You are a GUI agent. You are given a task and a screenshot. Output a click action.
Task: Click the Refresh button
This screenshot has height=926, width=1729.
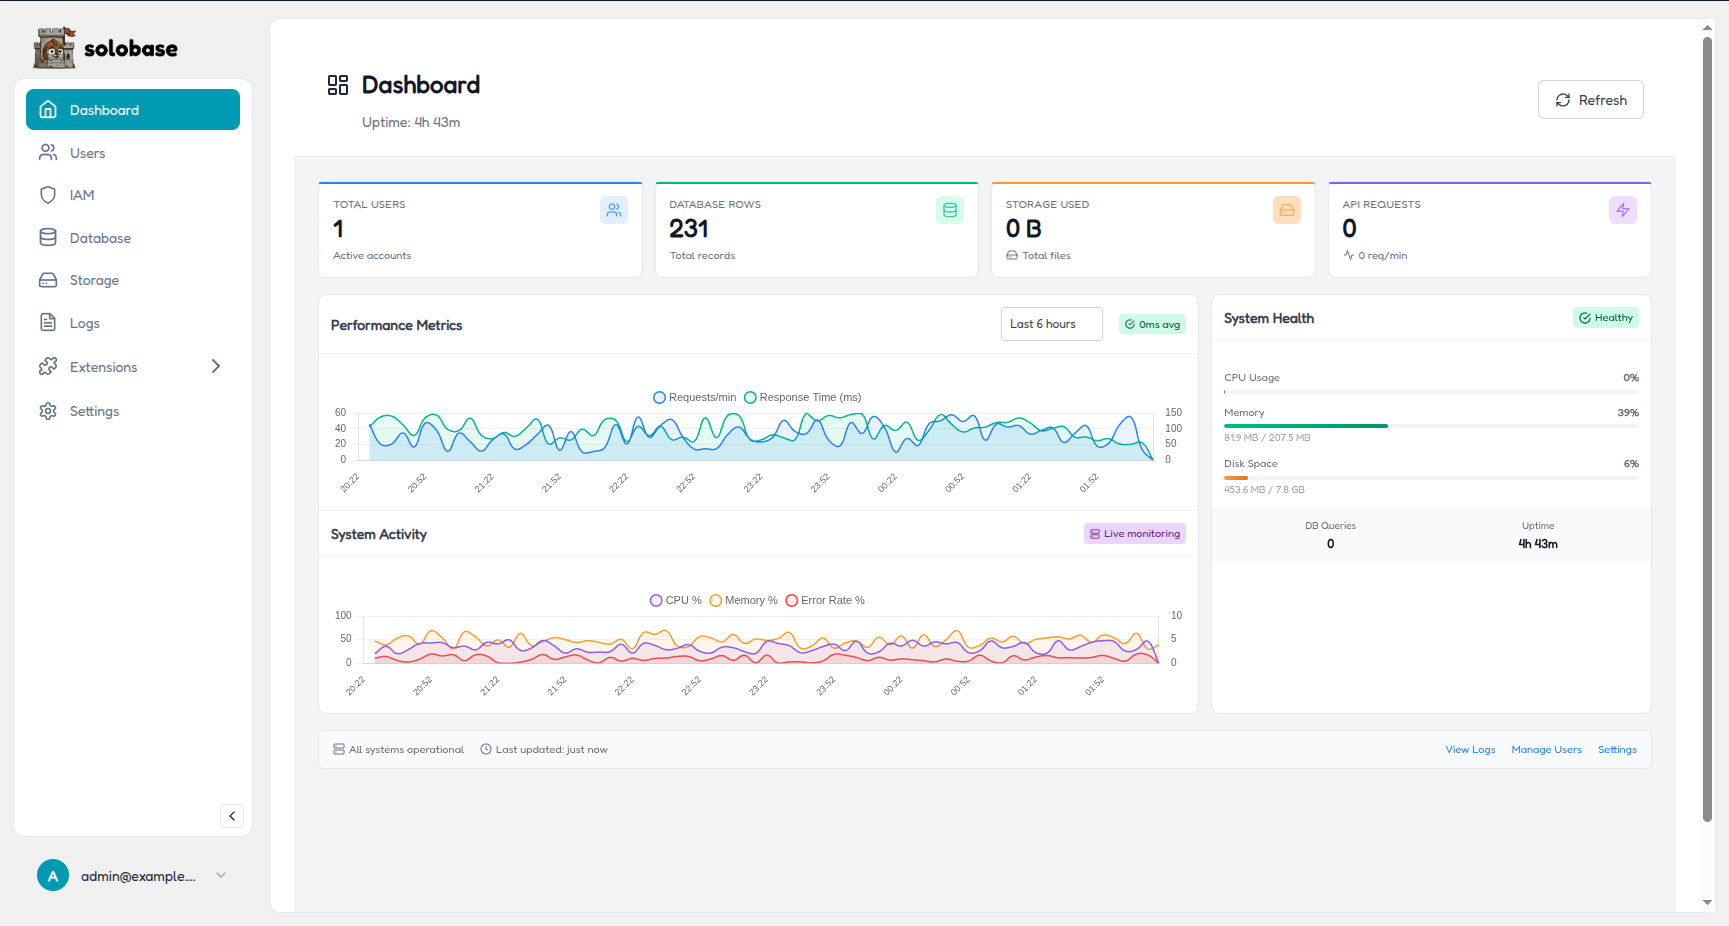click(x=1590, y=100)
